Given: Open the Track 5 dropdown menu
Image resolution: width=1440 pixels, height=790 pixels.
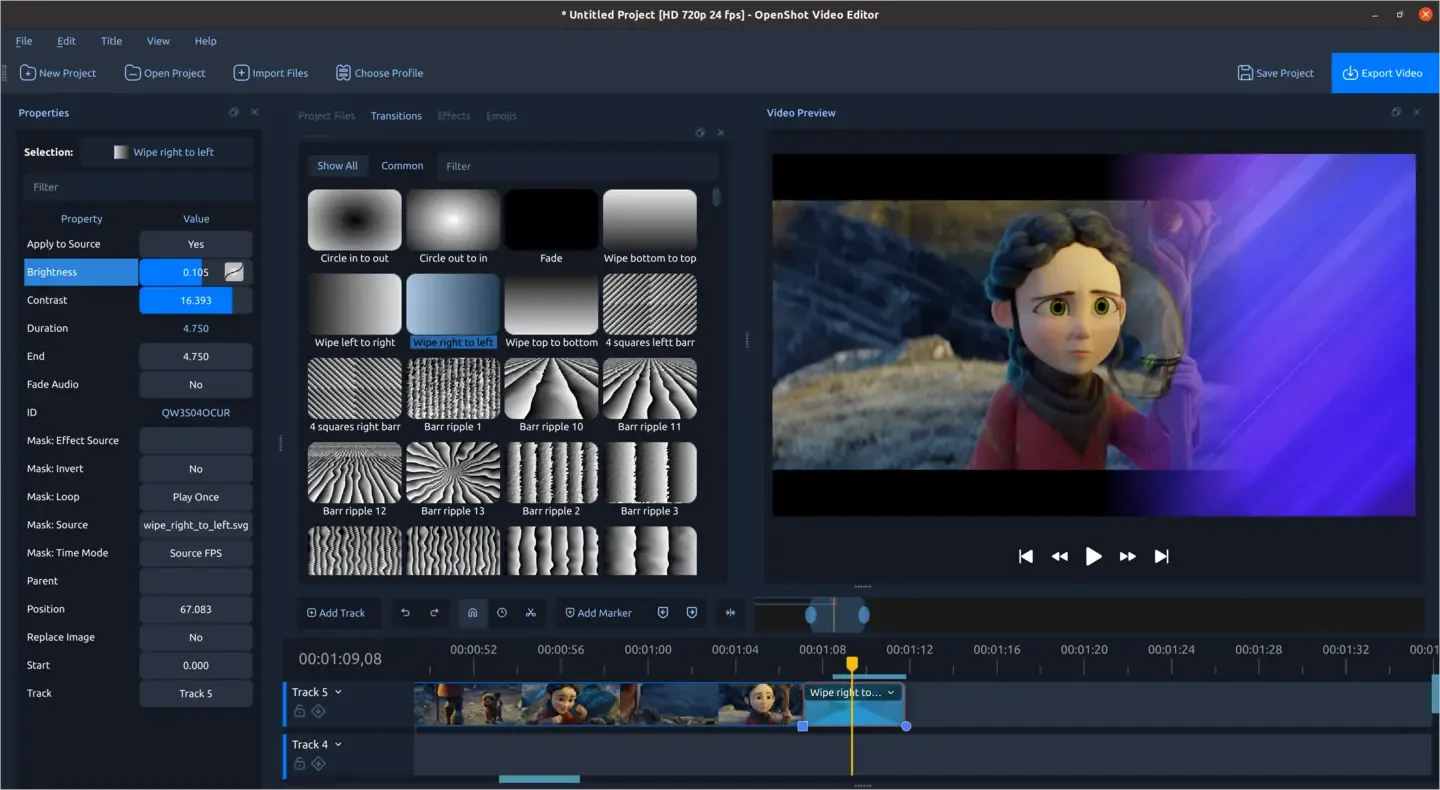Looking at the screenshot, I should (x=338, y=692).
